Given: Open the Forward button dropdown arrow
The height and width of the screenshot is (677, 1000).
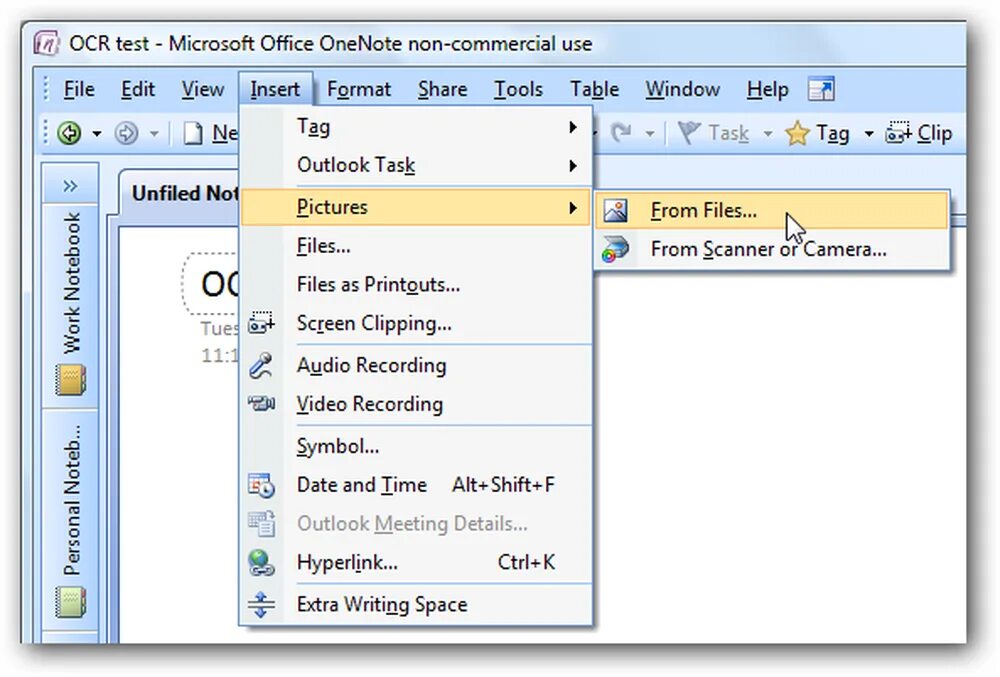Looking at the screenshot, I should (x=154, y=133).
